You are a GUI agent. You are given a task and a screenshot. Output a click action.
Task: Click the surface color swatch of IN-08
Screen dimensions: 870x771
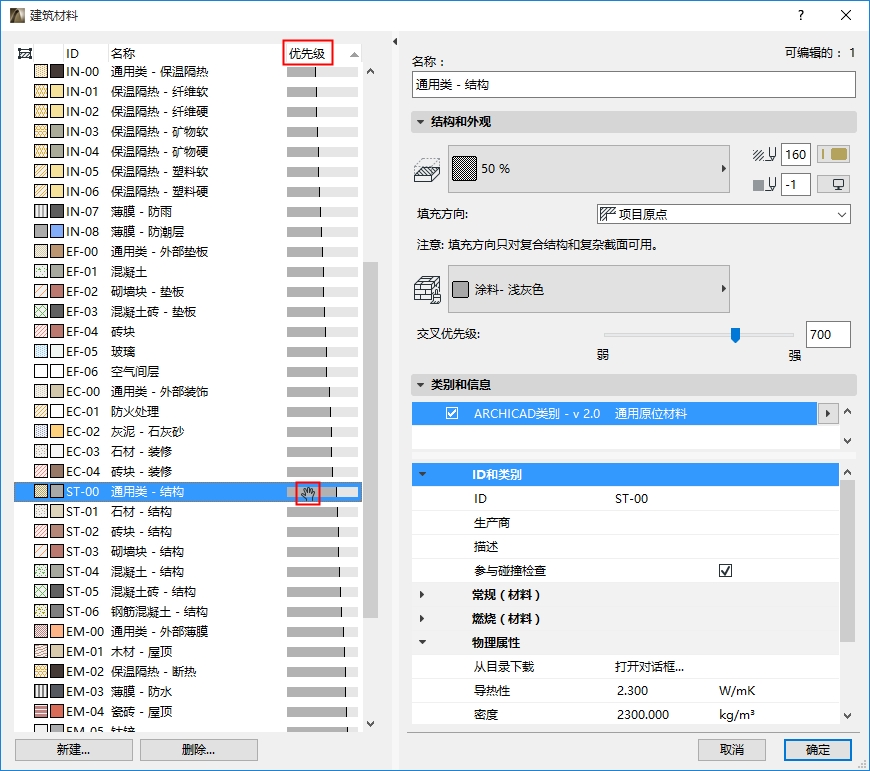pos(57,231)
